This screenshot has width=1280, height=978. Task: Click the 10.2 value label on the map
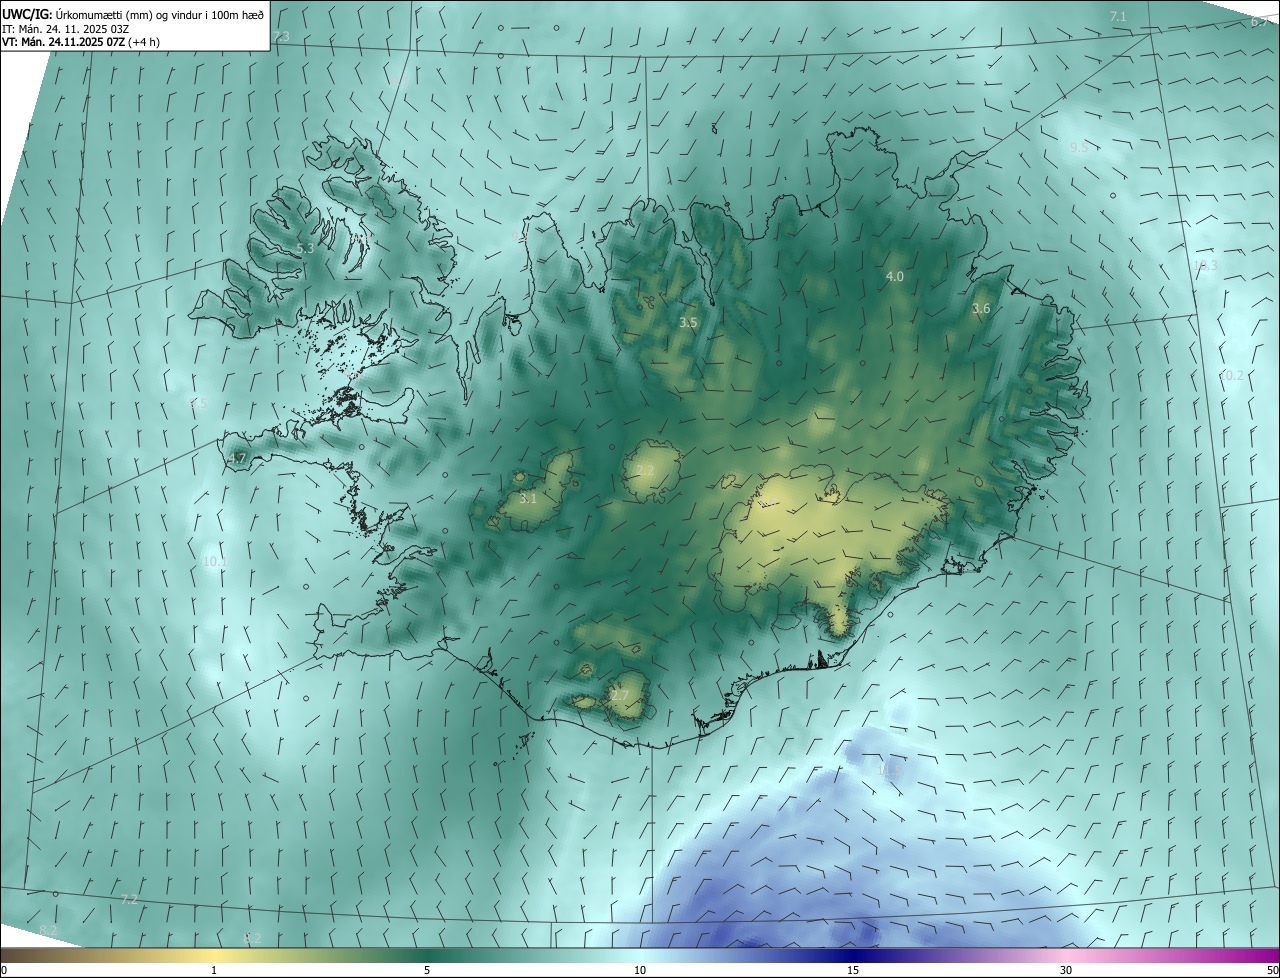click(x=1232, y=376)
